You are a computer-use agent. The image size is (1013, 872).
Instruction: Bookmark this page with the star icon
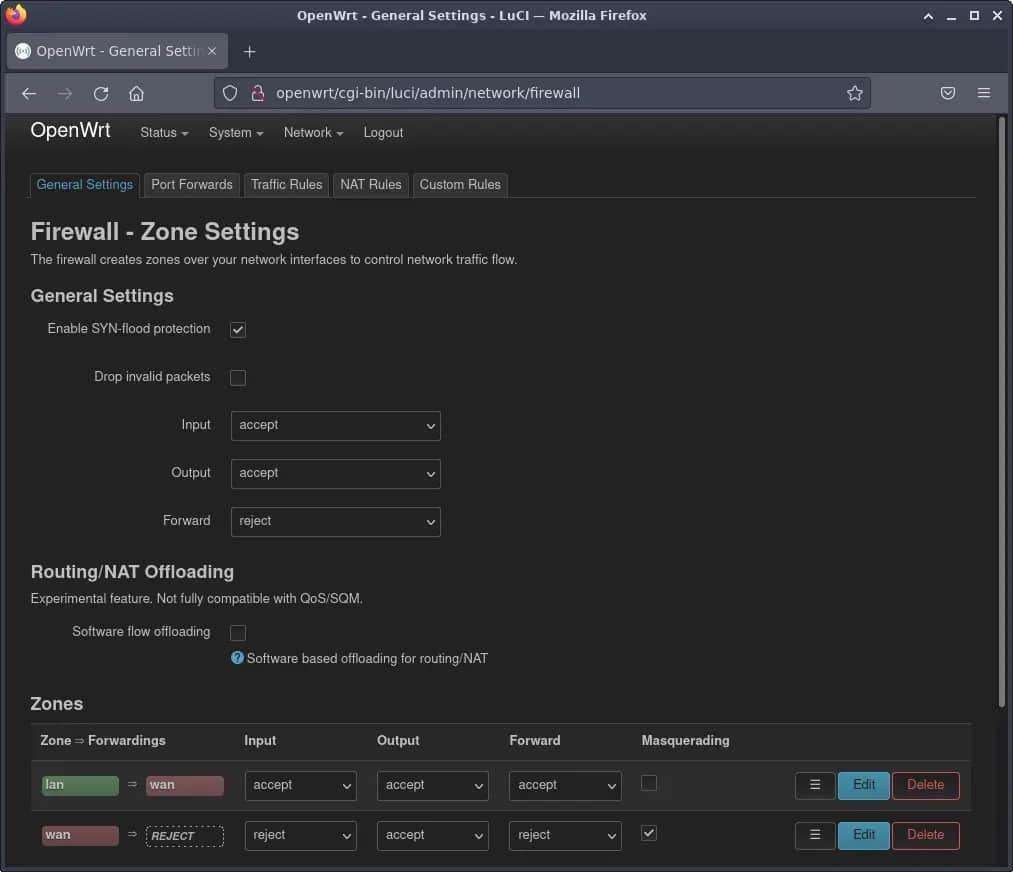pos(854,93)
